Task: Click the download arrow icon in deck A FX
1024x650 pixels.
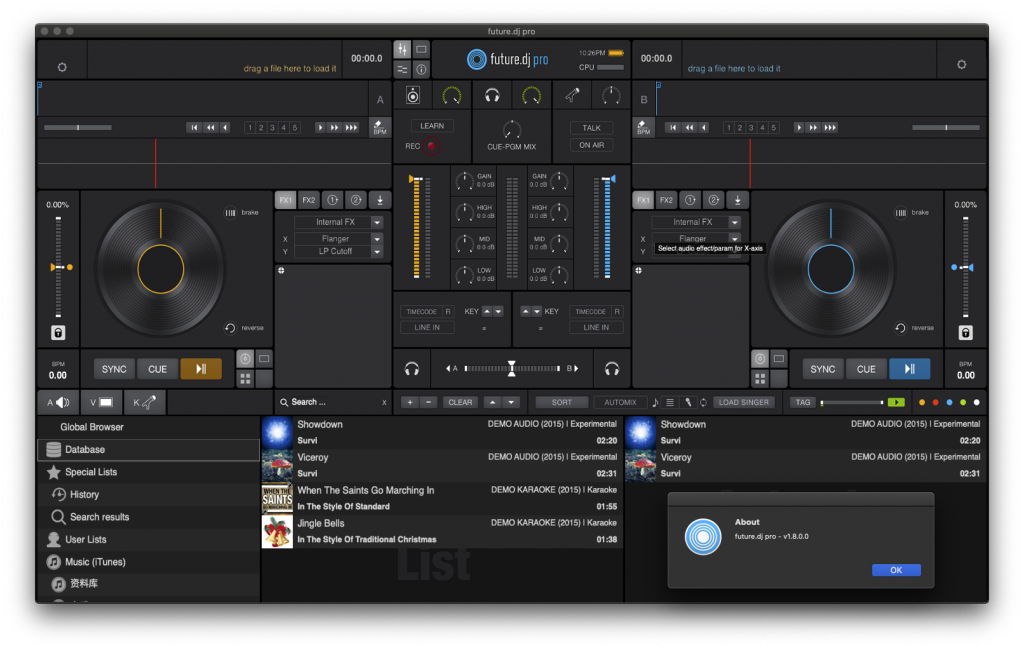Action: [379, 200]
